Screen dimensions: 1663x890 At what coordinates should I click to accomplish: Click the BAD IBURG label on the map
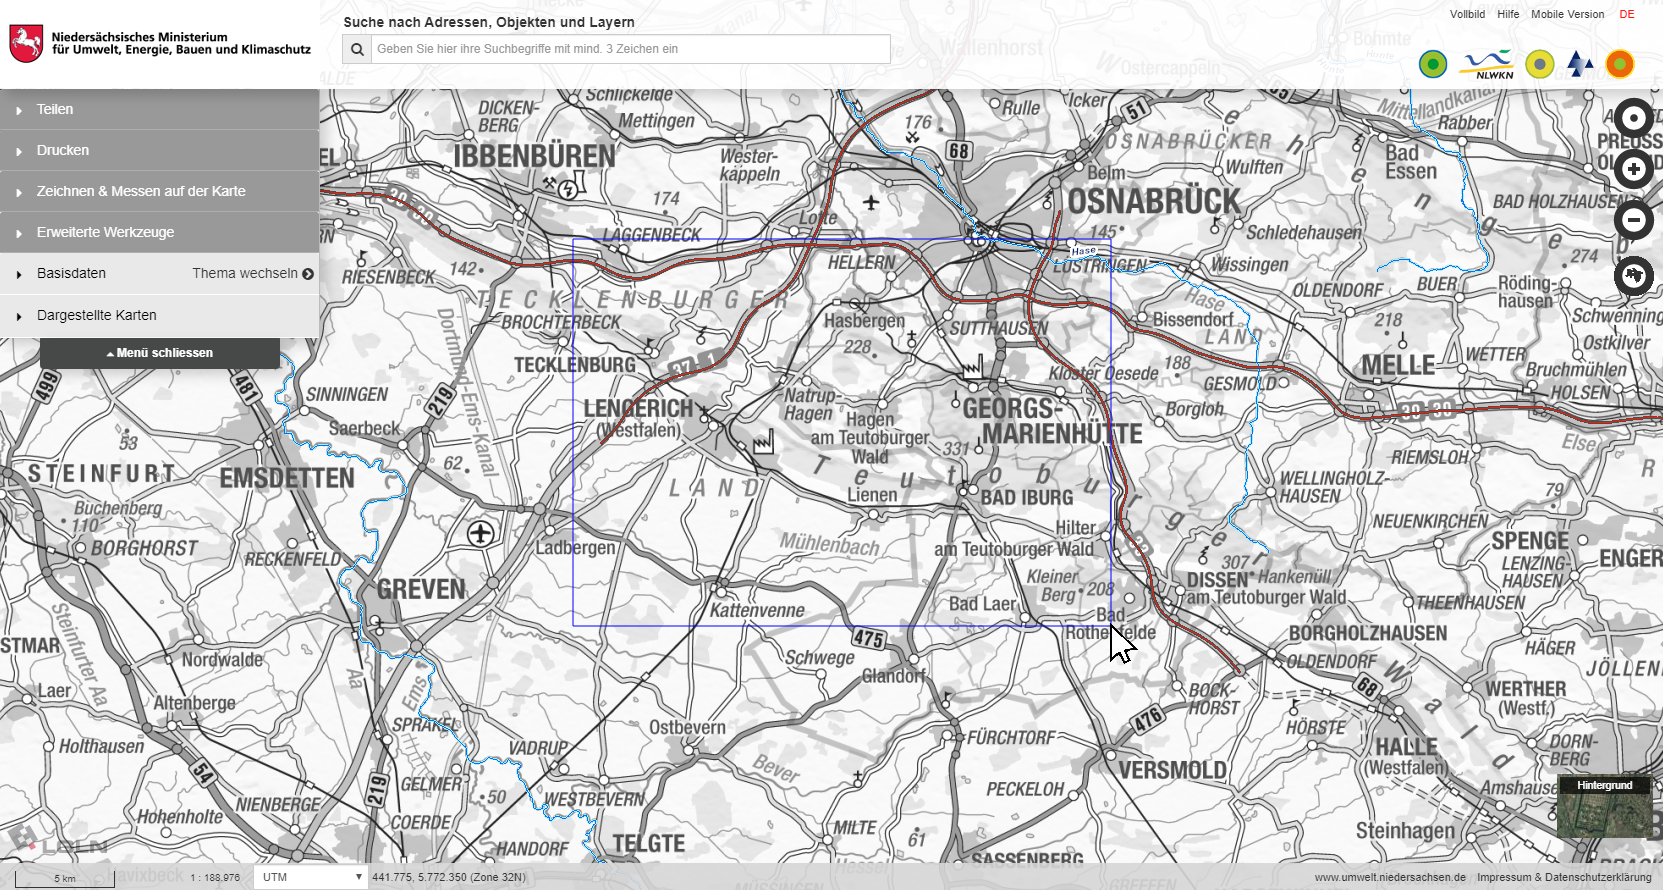point(1027,497)
